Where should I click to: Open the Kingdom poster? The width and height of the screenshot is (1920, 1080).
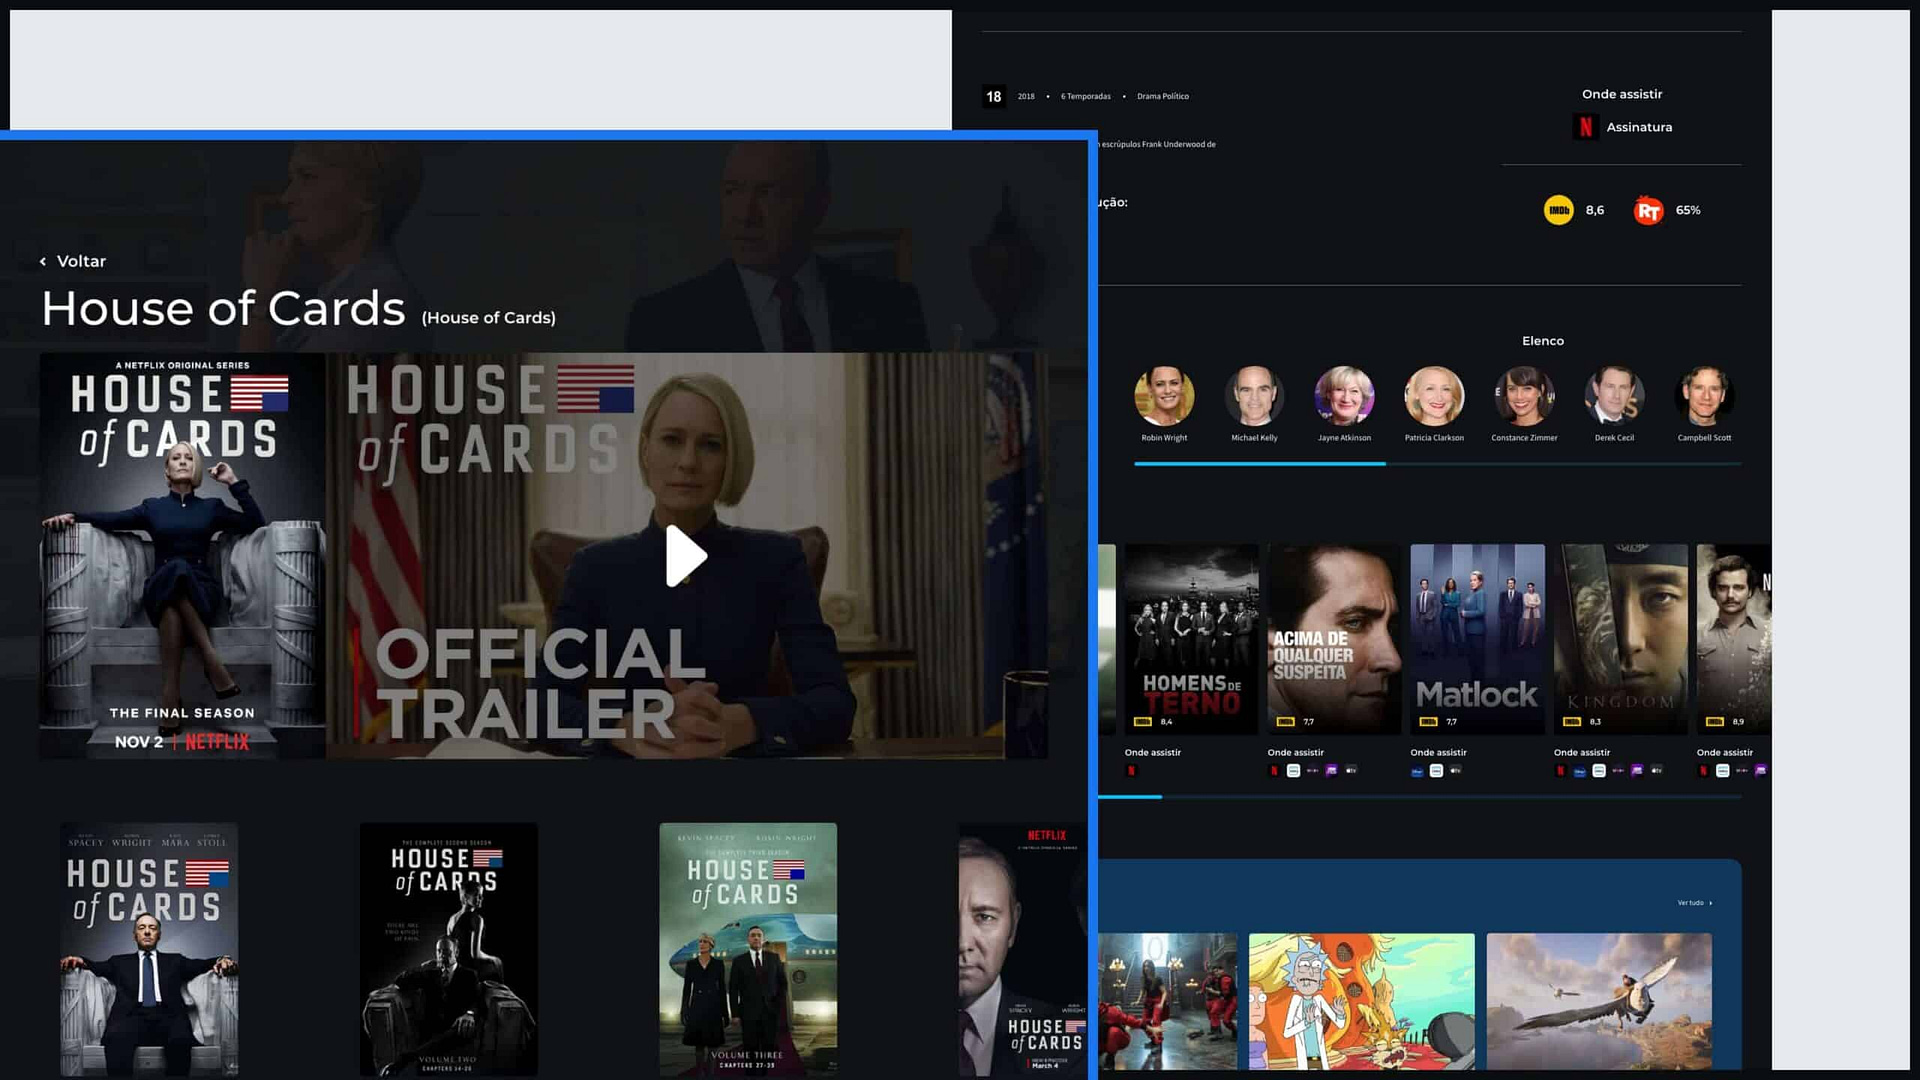(x=1621, y=640)
